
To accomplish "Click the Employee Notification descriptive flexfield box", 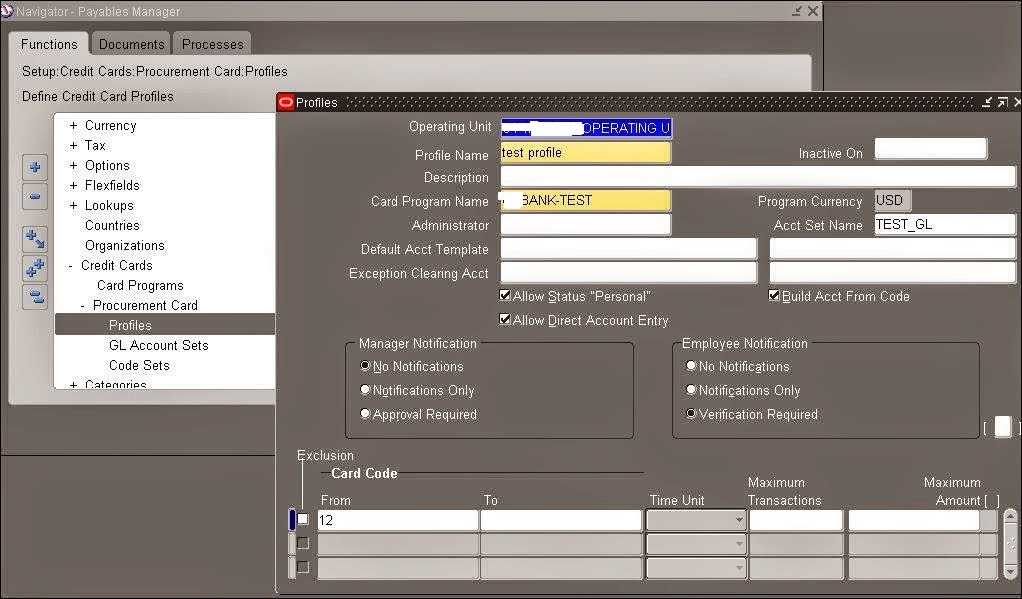I will (1003, 426).
